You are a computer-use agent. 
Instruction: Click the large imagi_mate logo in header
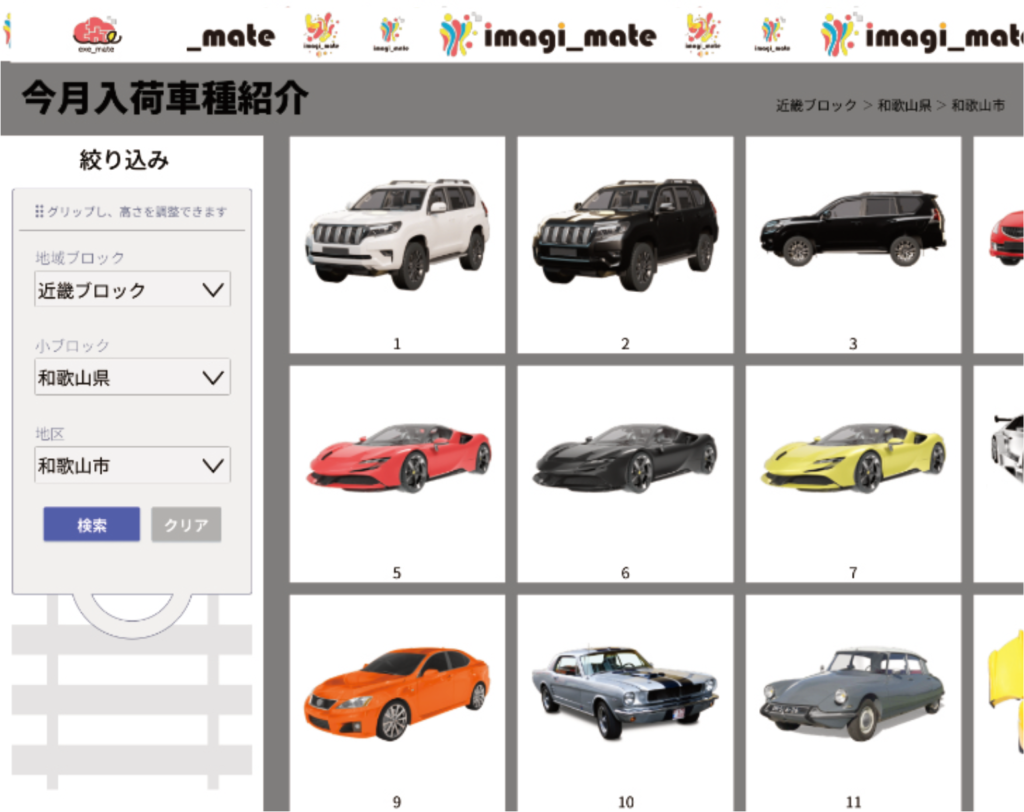pos(548,36)
